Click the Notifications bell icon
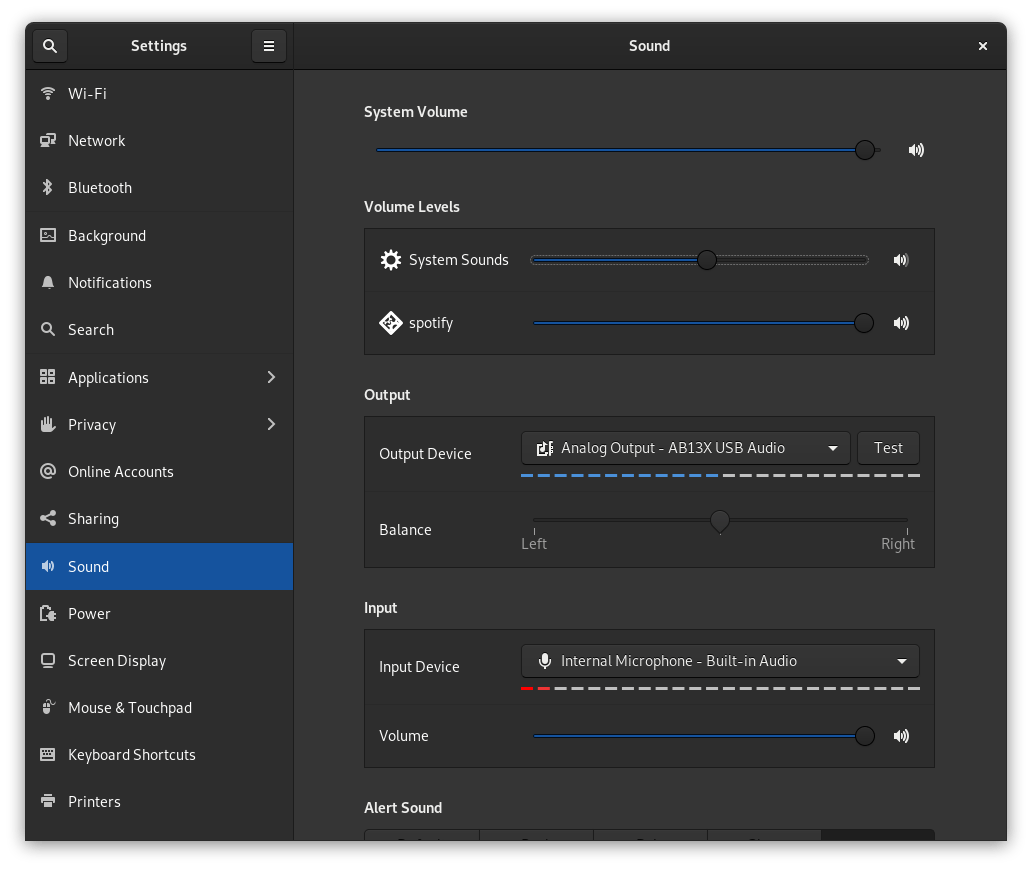The height and width of the screenshot is (869, 1032). (47, 283)
